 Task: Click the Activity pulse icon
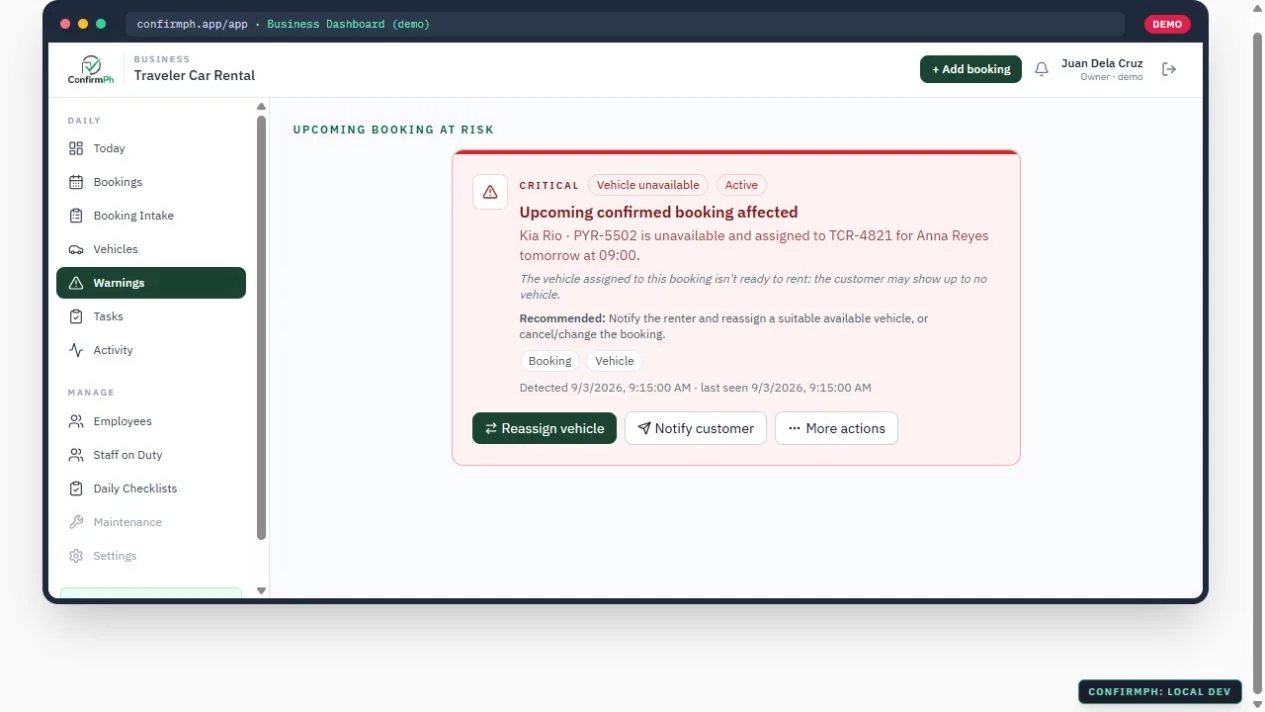pyautogui.click(x=76, y=350)
